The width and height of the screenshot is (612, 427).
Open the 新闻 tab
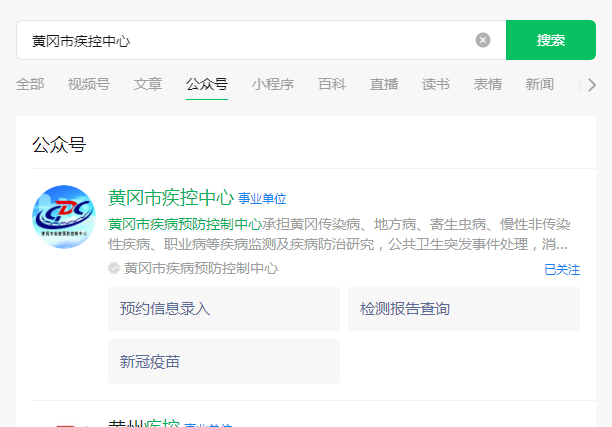coord(539,84)
